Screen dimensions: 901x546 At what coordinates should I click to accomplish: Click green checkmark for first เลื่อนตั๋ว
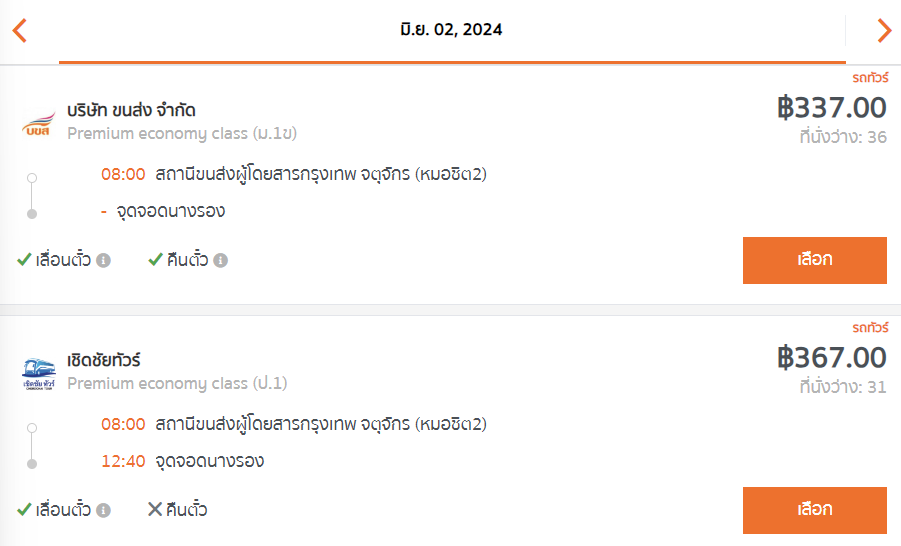coord(24,259)
